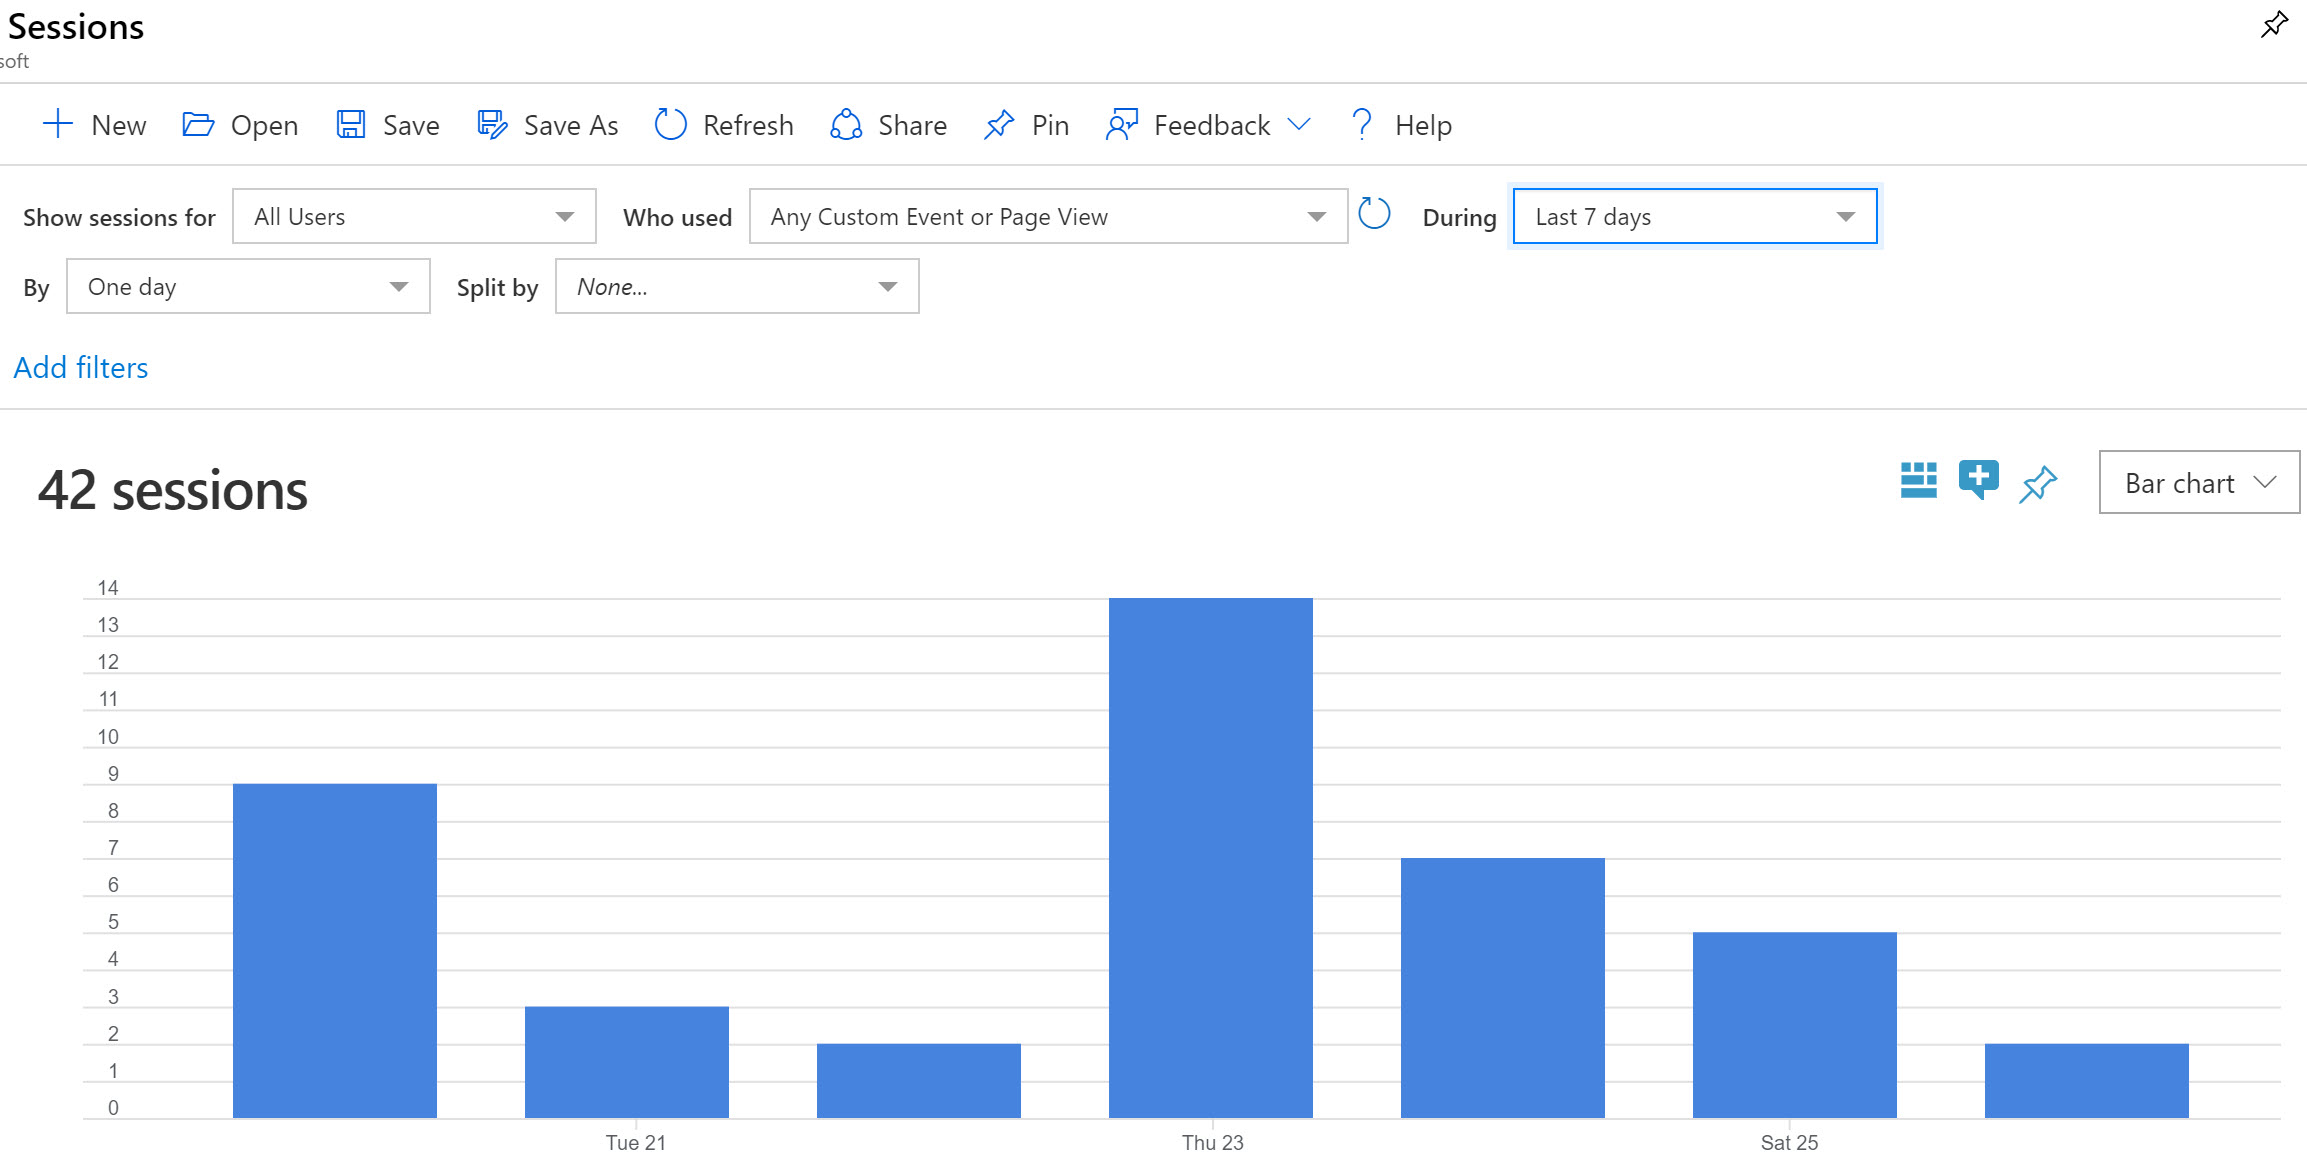Image resolution: width=2307 pixels, height=1164 pixels.
Task: Use the Save As icon
Action: [492, 124]
